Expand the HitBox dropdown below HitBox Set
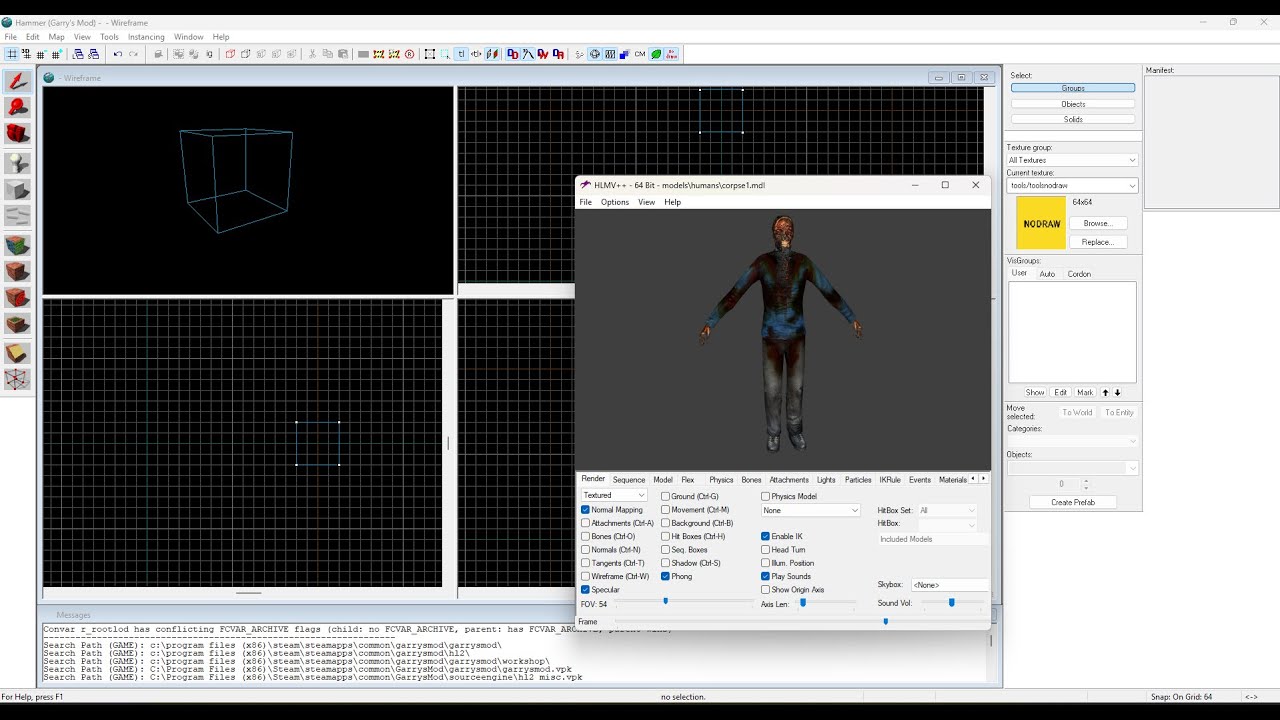This screenshot has height=720, width=1280. point(946,524)
